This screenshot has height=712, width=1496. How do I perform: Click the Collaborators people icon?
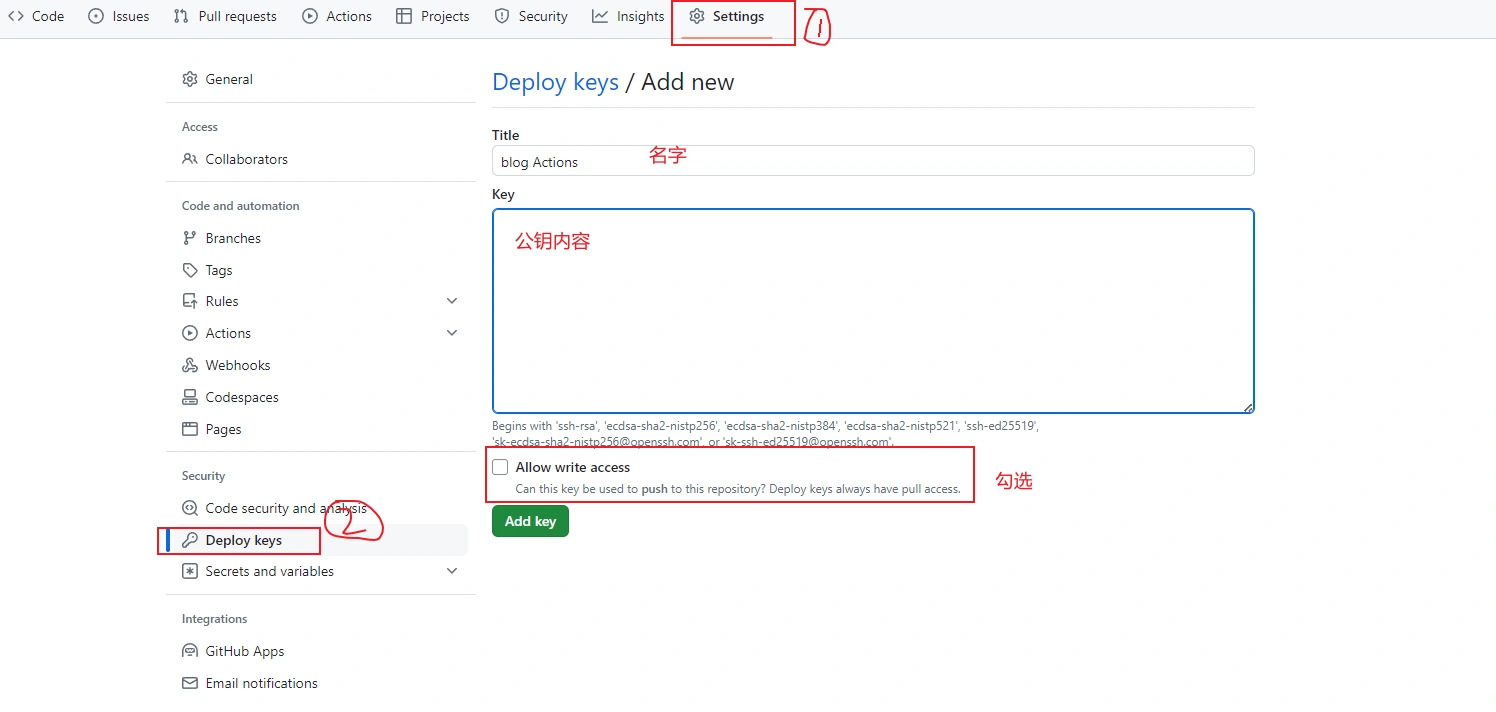190,159
